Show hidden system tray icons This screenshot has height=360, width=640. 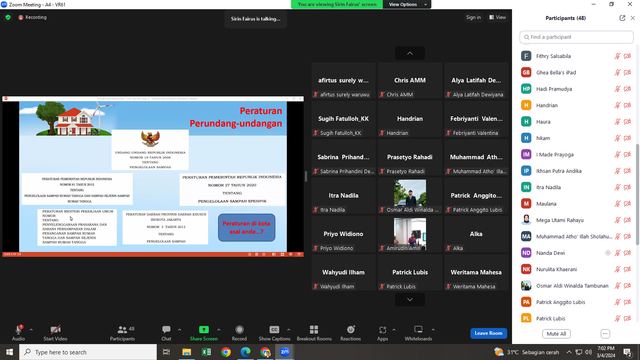[569, 352]
